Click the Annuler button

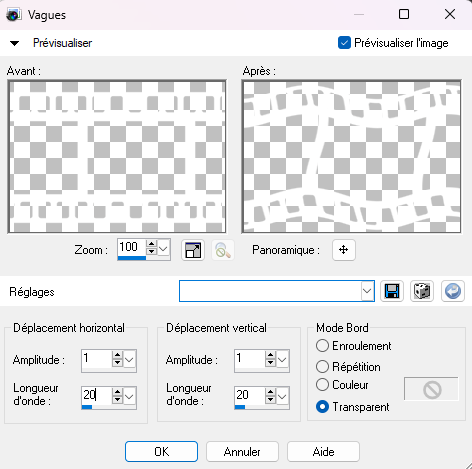(x=242, y=452)
